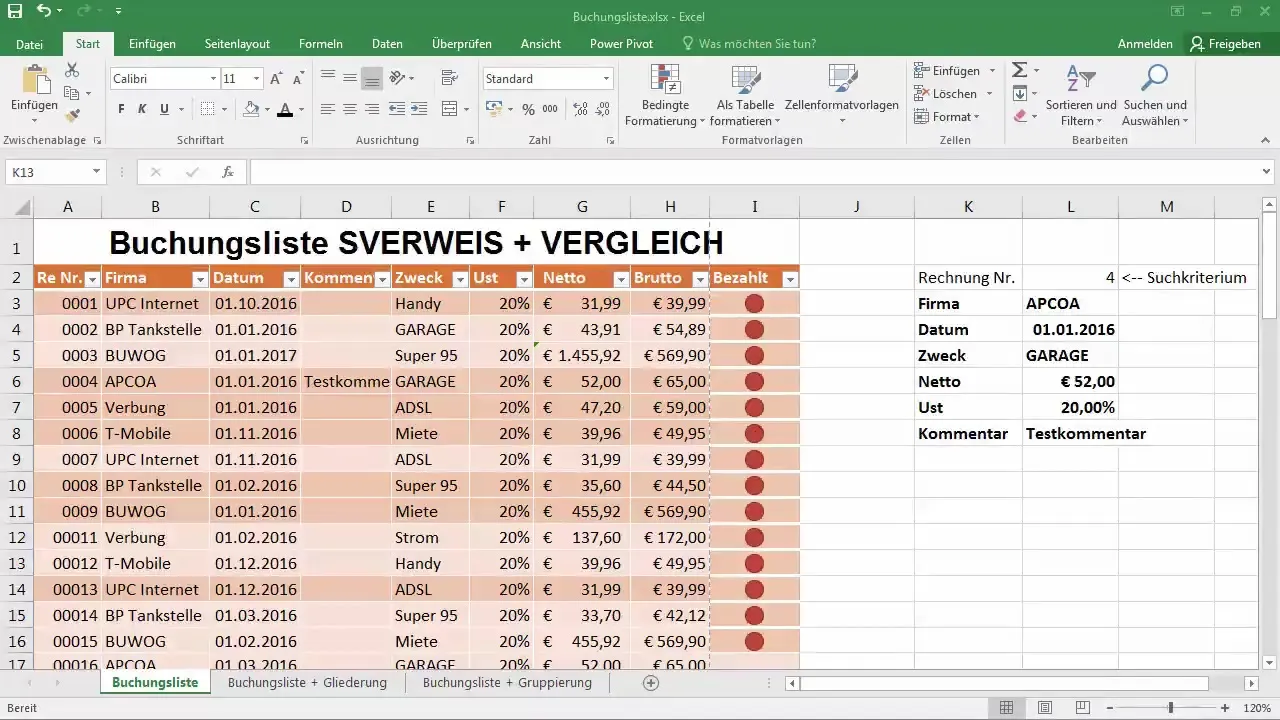The height and width of the screenshot is (720, 1280).
Task: Click the Undo arrow in the quick access toolbar
Action: (43, 12)
